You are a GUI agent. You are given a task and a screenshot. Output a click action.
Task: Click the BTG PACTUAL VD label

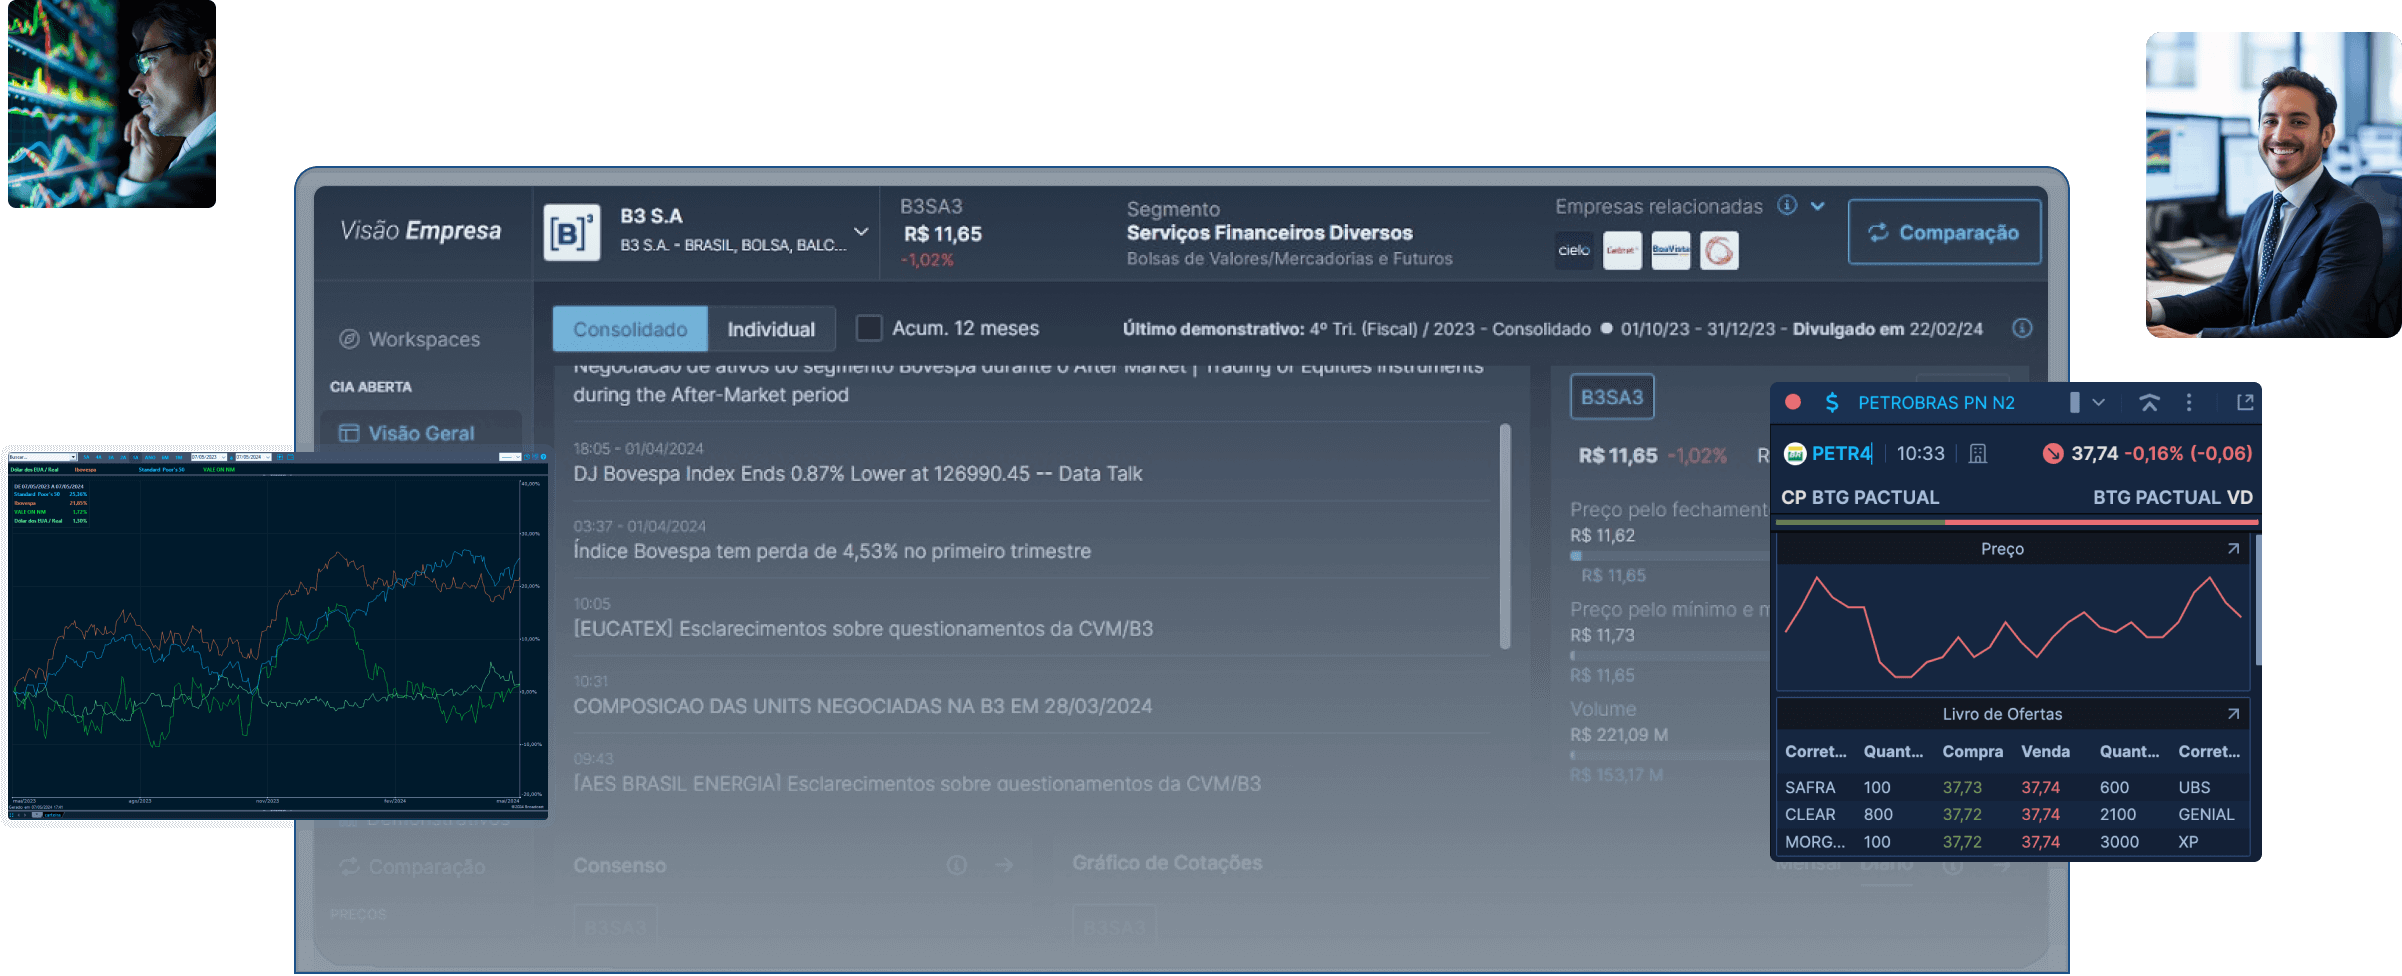point(2173,497)
